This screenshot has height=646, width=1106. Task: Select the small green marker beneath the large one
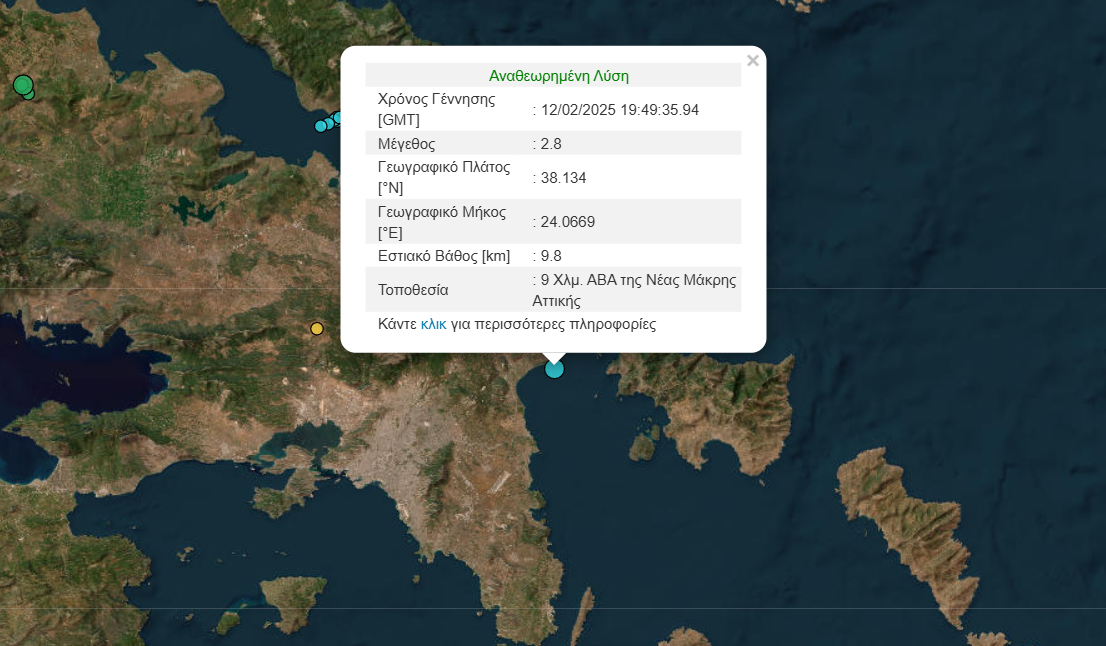[29, 95]
